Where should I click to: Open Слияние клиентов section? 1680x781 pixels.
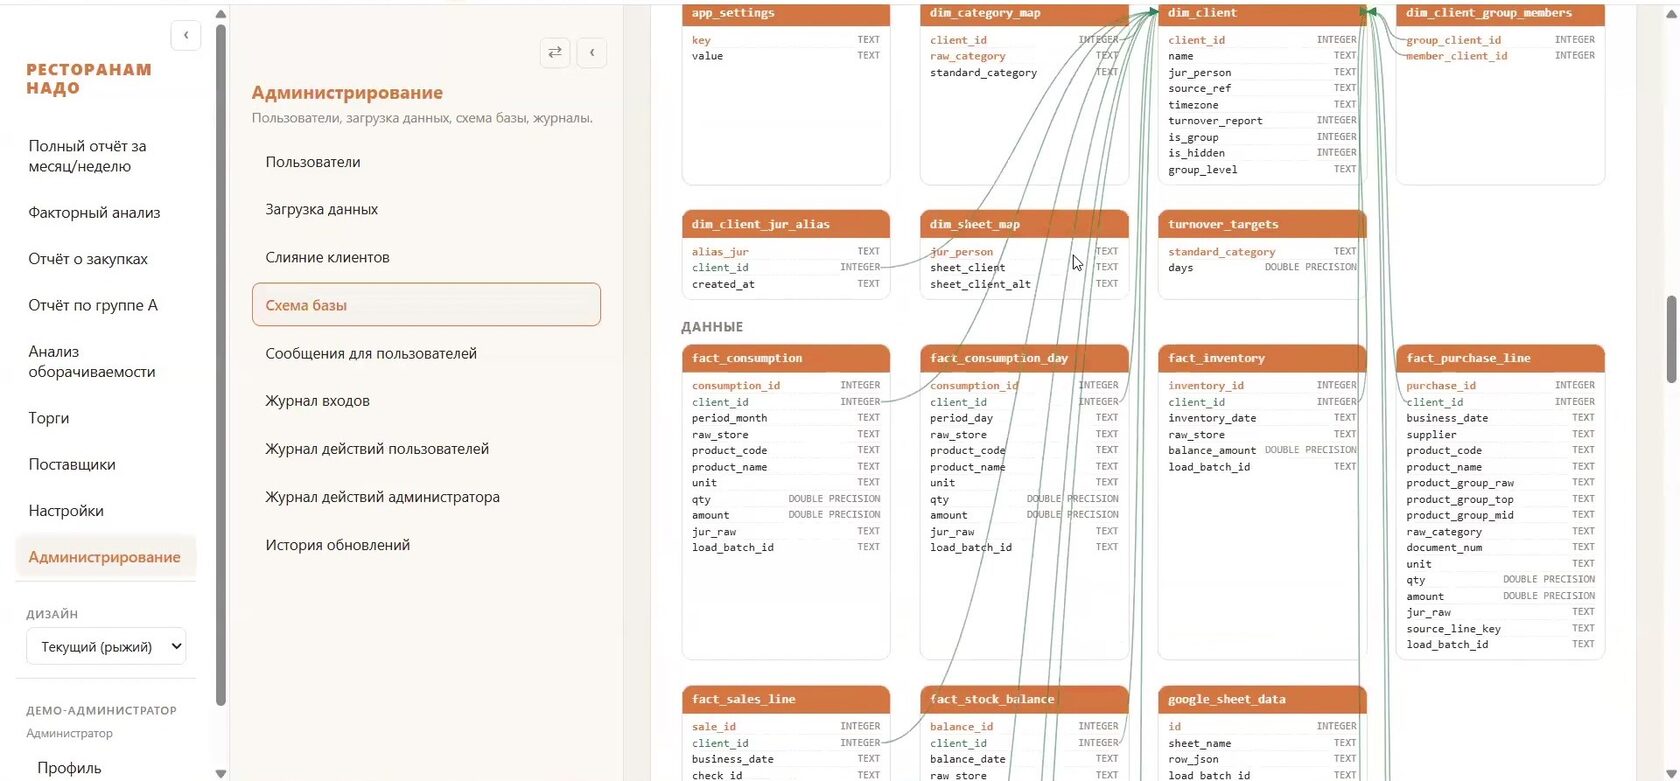(x=426, y=257)
